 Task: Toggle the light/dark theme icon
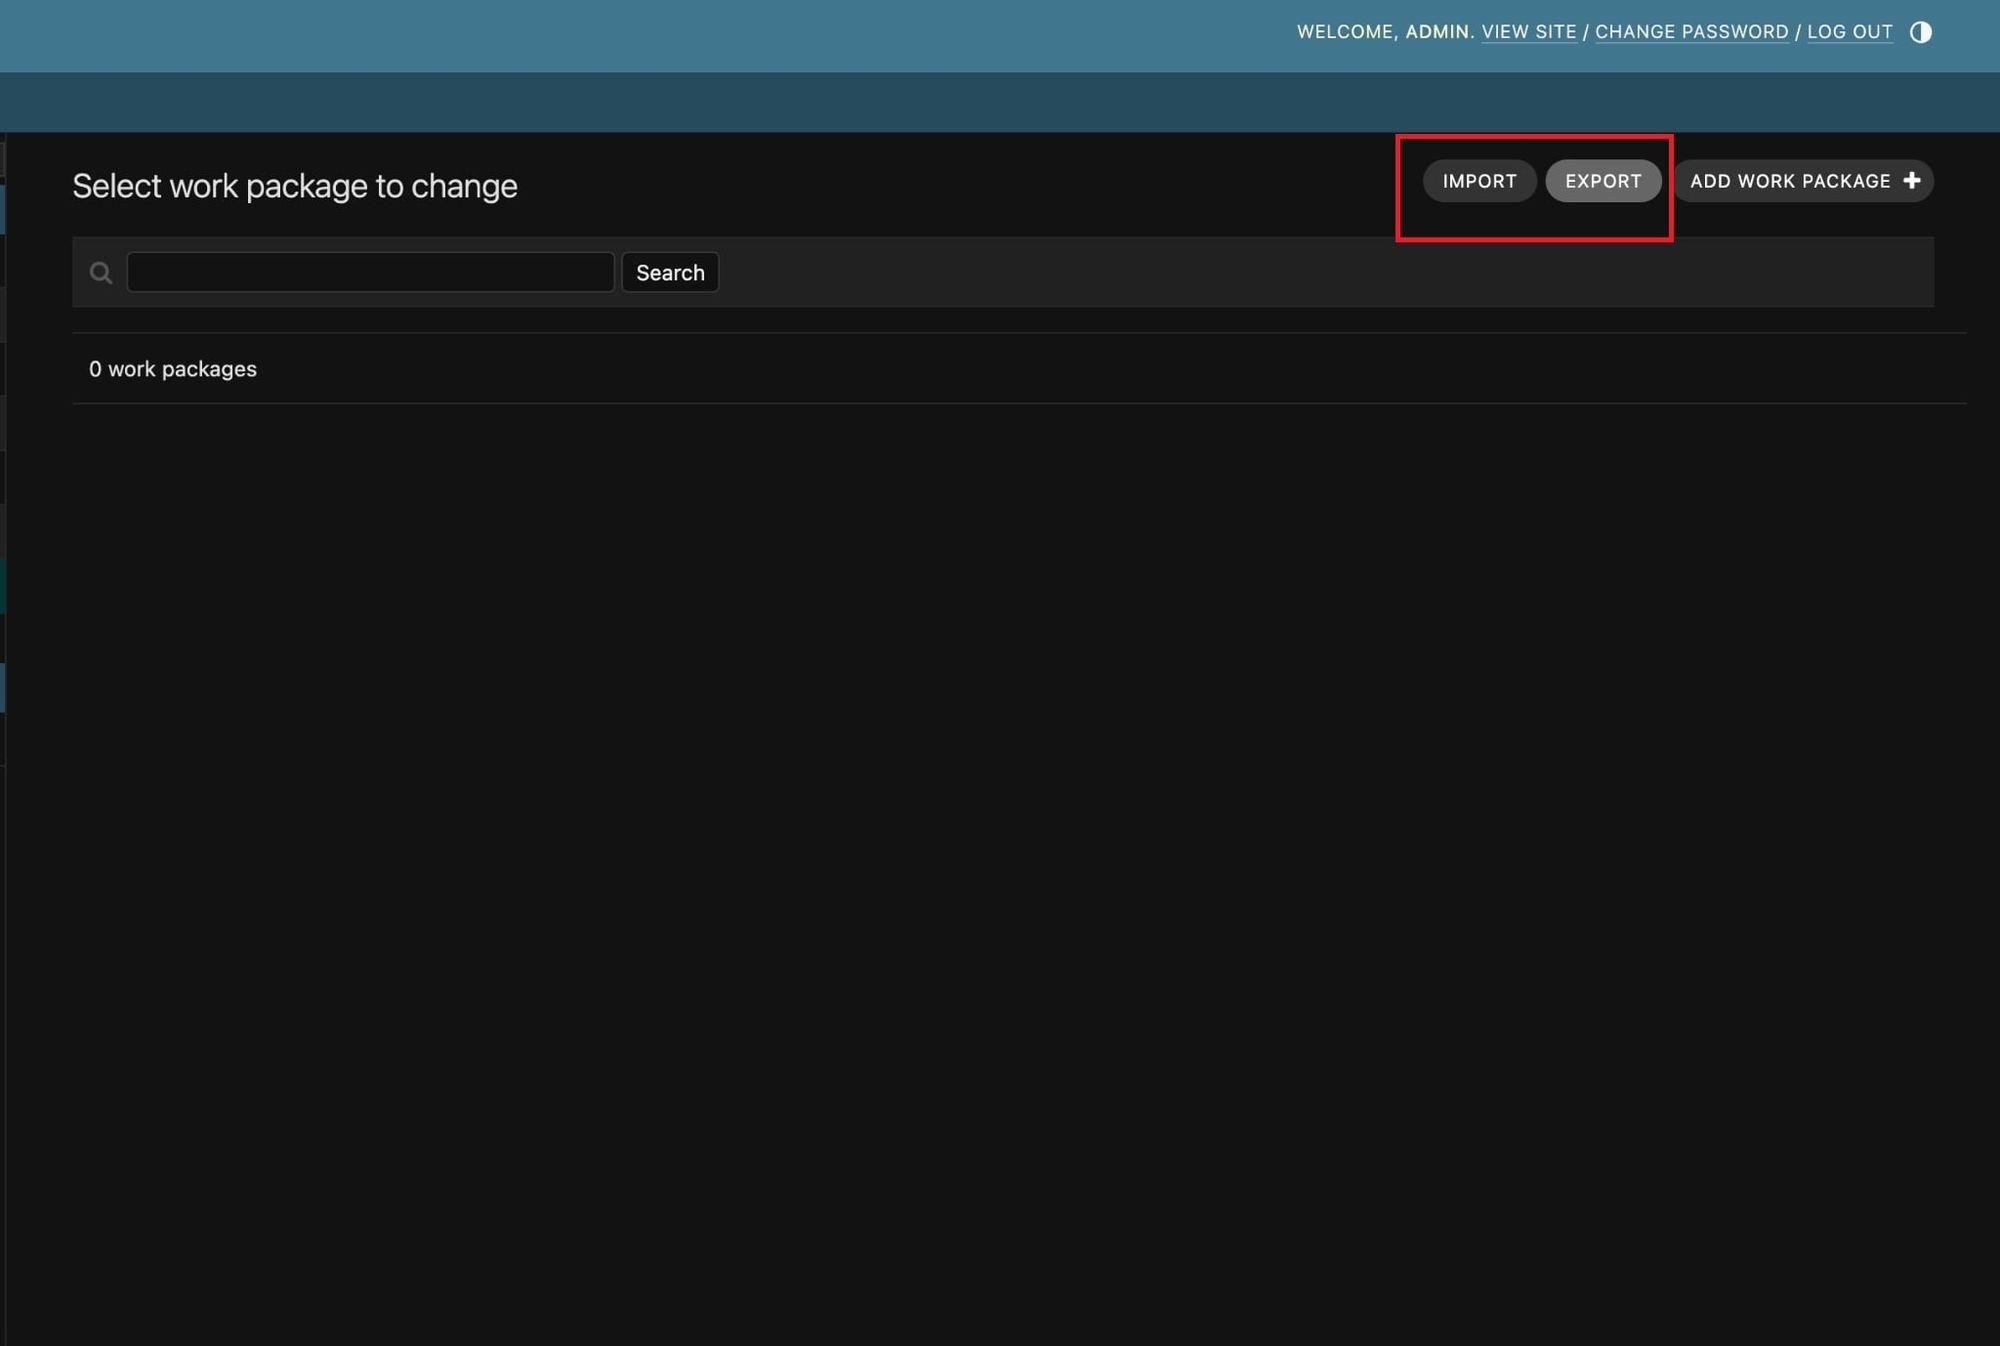click(x=1920, y=32)
